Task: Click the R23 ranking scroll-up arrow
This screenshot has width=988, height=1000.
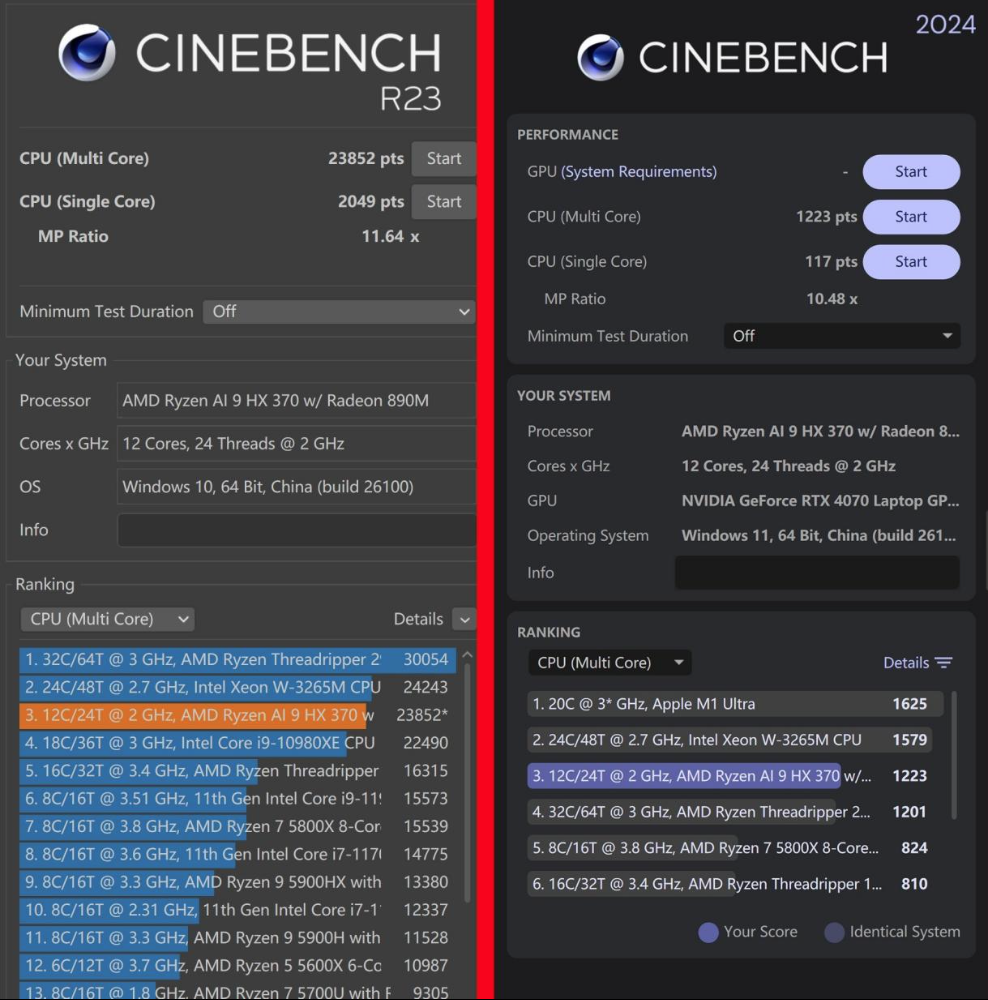Action: click(x=467, y=655)
